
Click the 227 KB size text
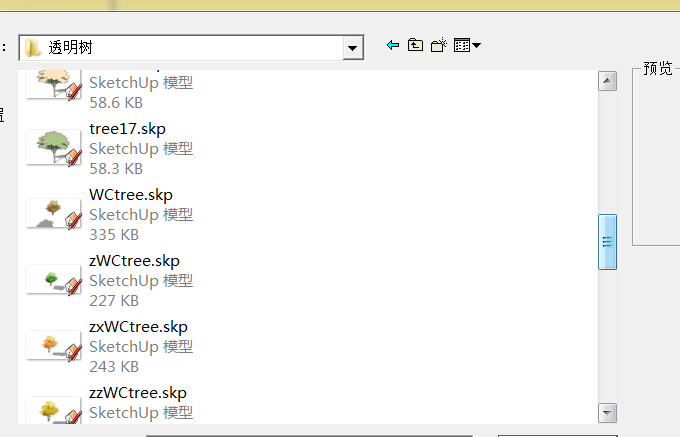(114, 300)
